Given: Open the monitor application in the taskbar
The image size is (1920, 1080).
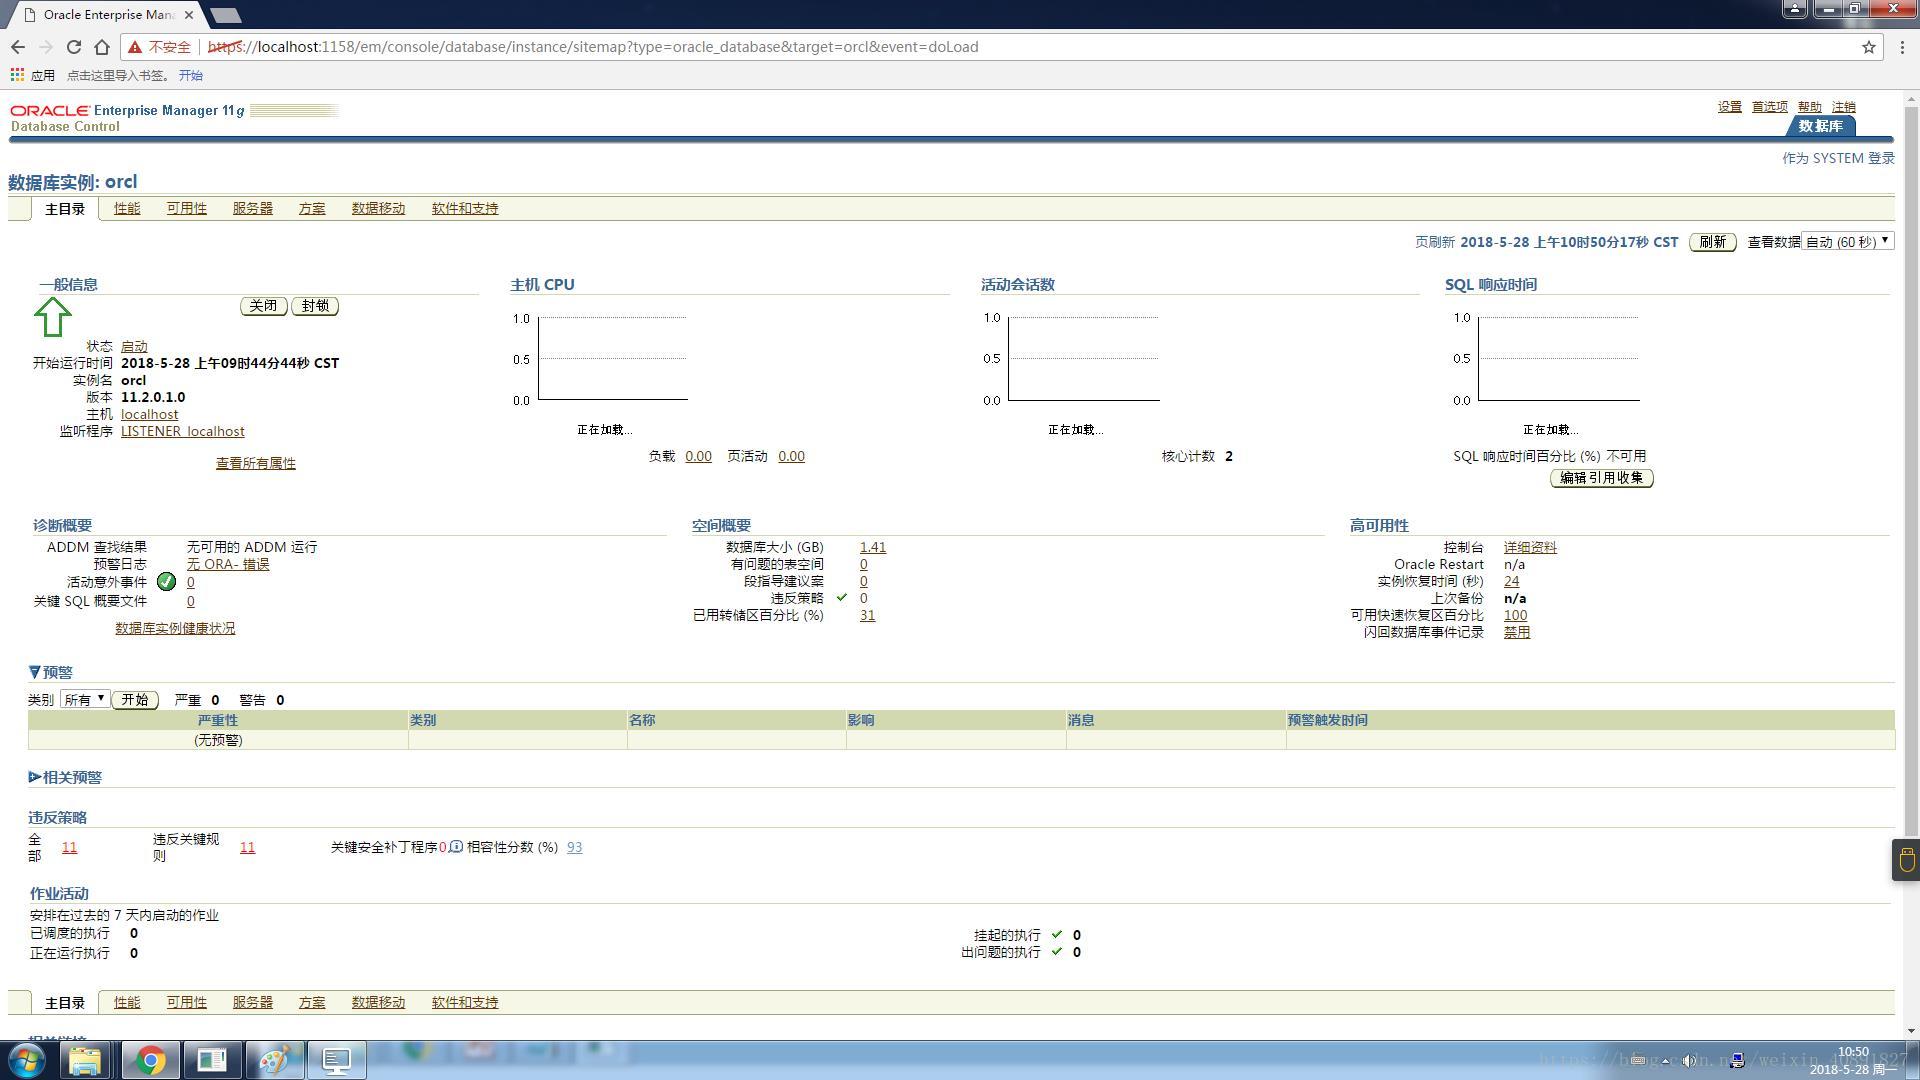Looking at the screenshot, I should [336, 1060].
